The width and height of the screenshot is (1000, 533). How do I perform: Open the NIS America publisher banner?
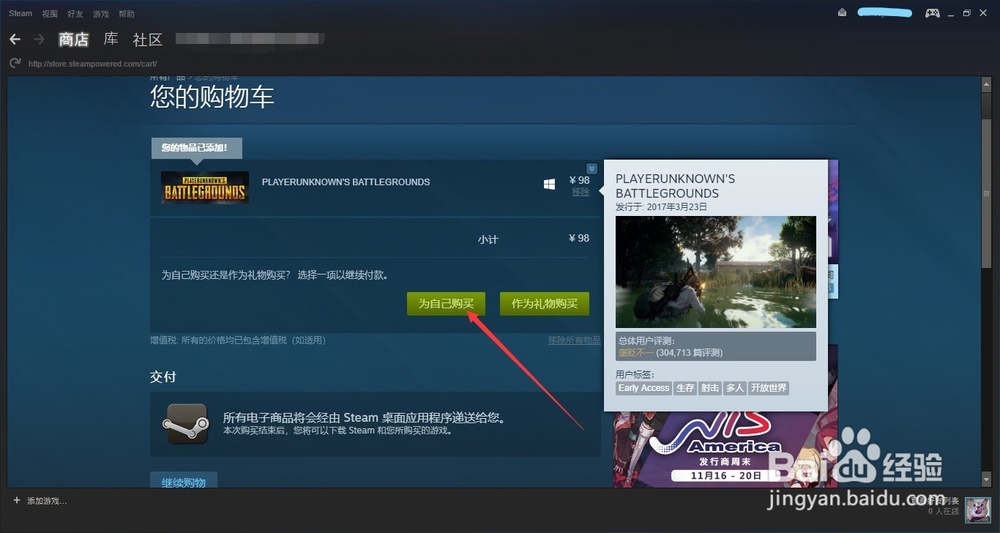pos(726,449)
